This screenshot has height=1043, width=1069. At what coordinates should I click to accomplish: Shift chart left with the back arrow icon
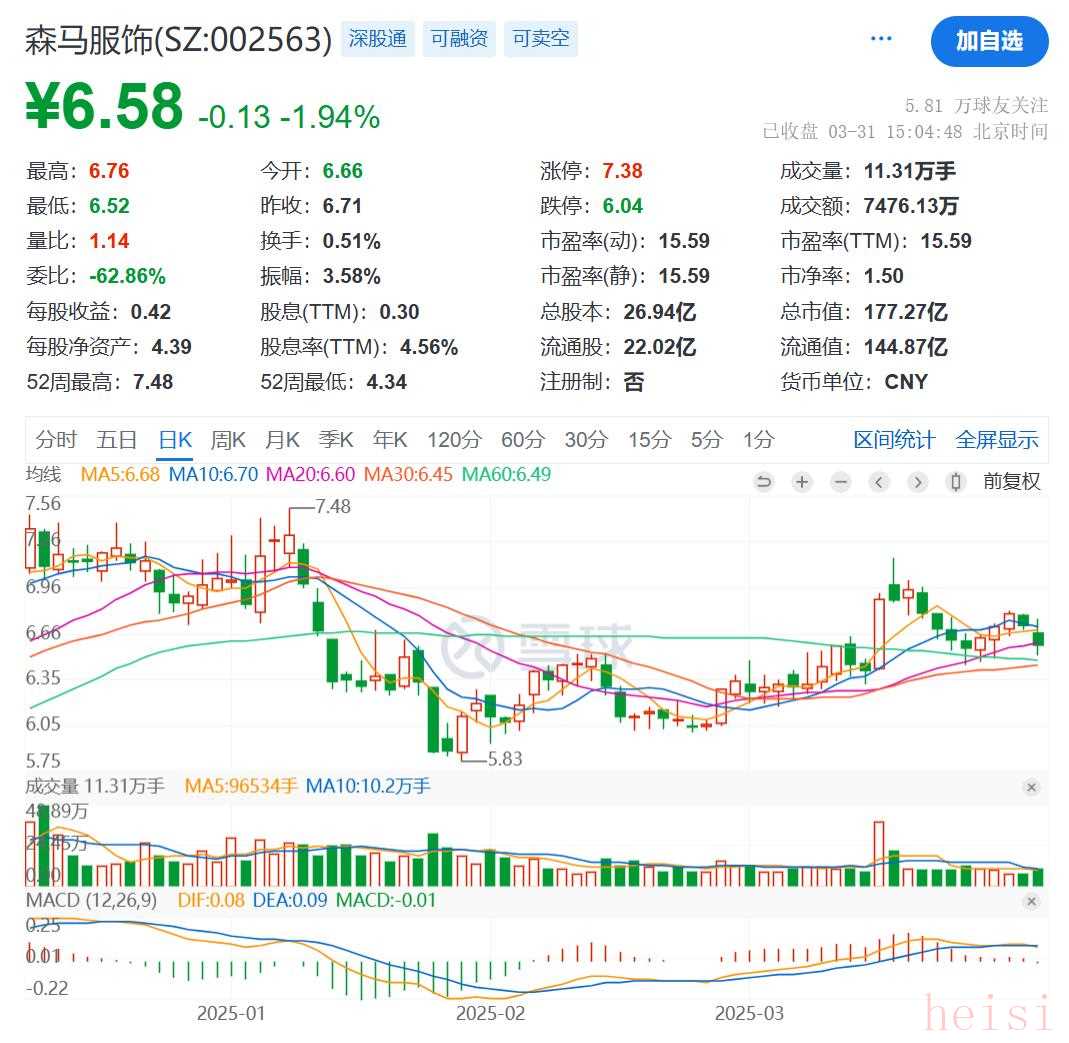coord(879,482)
